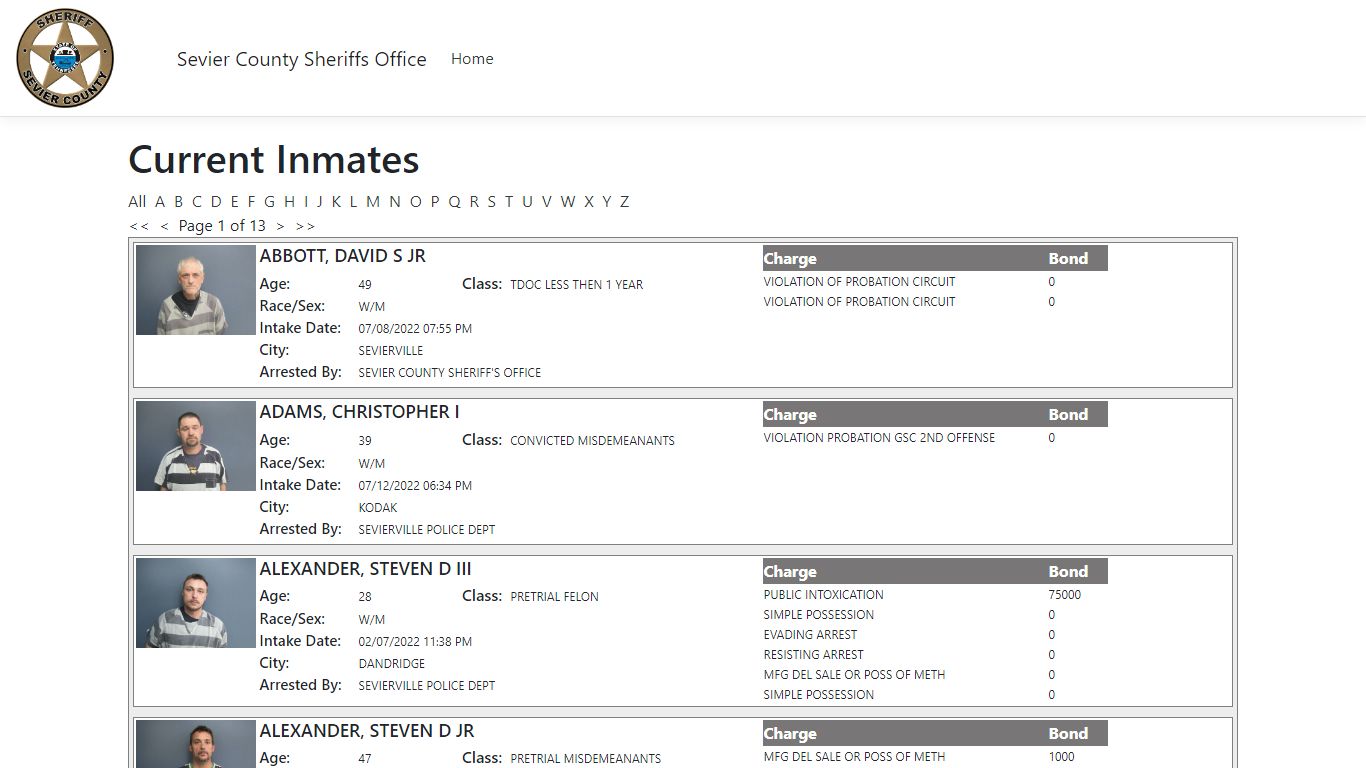Click charge 'RESISTING ARREST'
Screen dimensions: 1366x768
click(814, 655)
